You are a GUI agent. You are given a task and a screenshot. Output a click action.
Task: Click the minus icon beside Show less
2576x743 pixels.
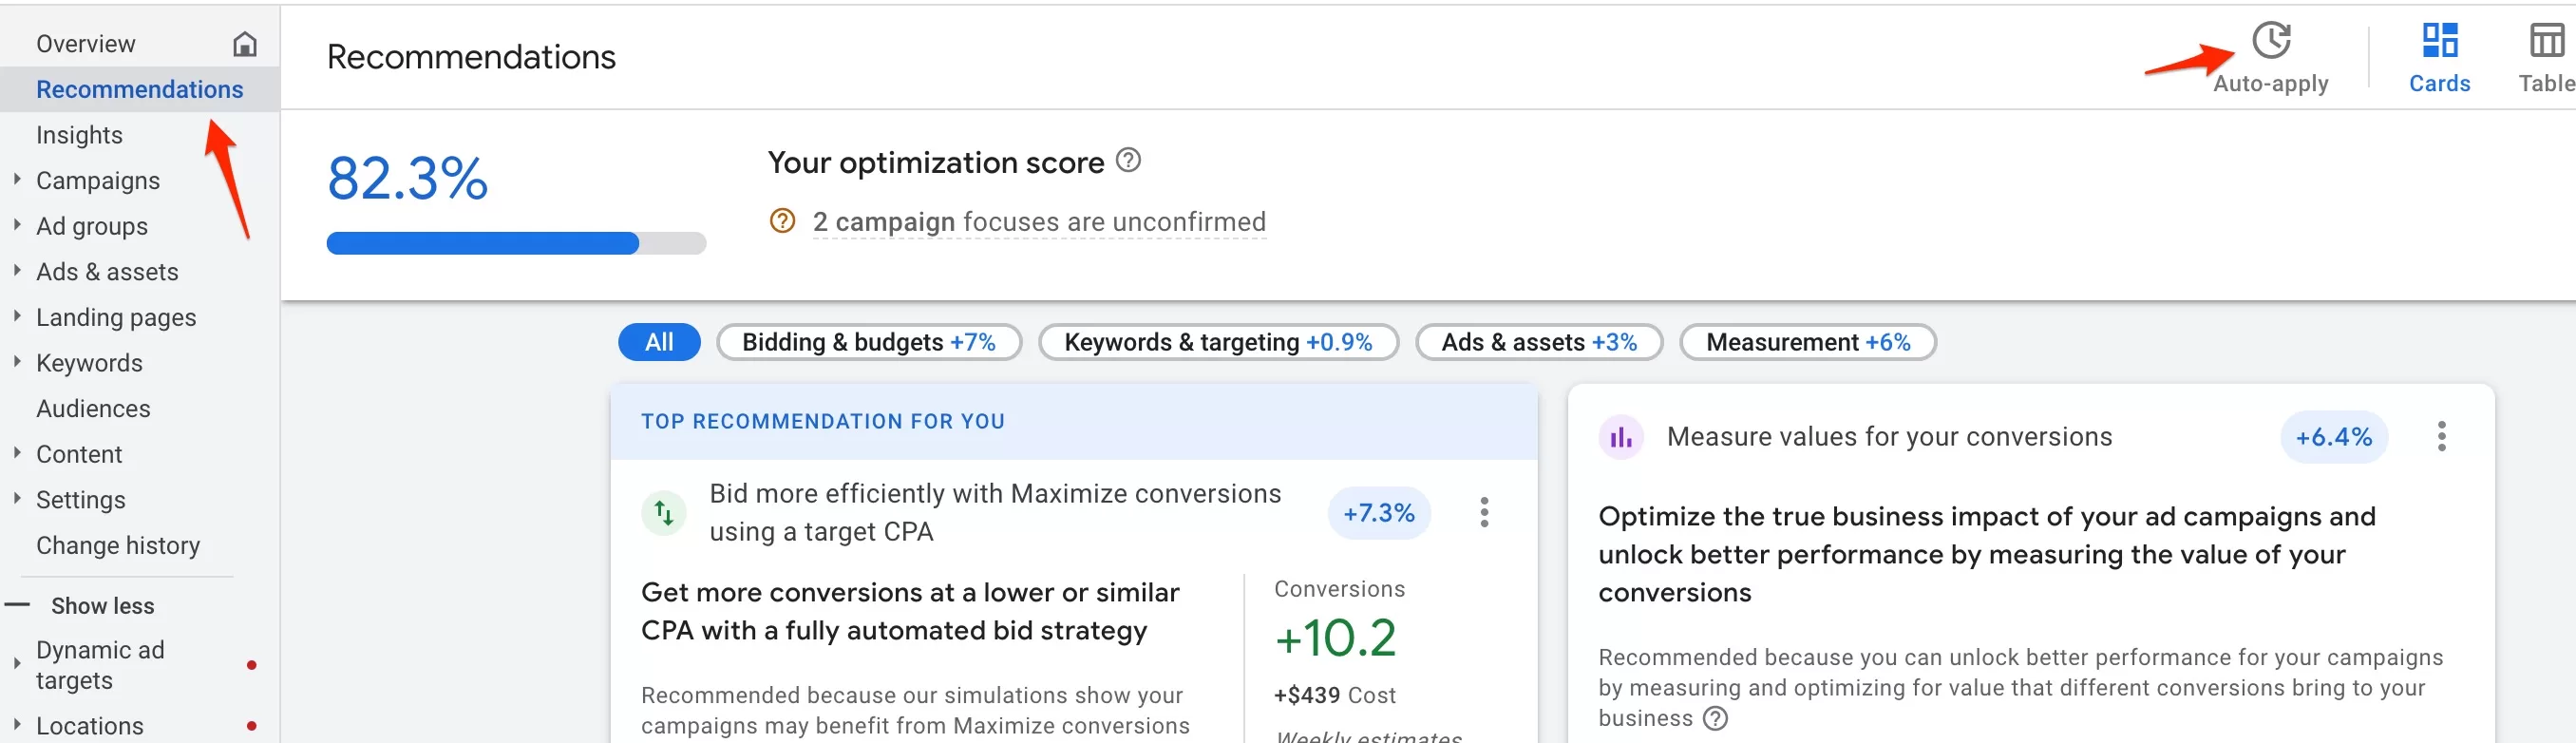point(18,605)
